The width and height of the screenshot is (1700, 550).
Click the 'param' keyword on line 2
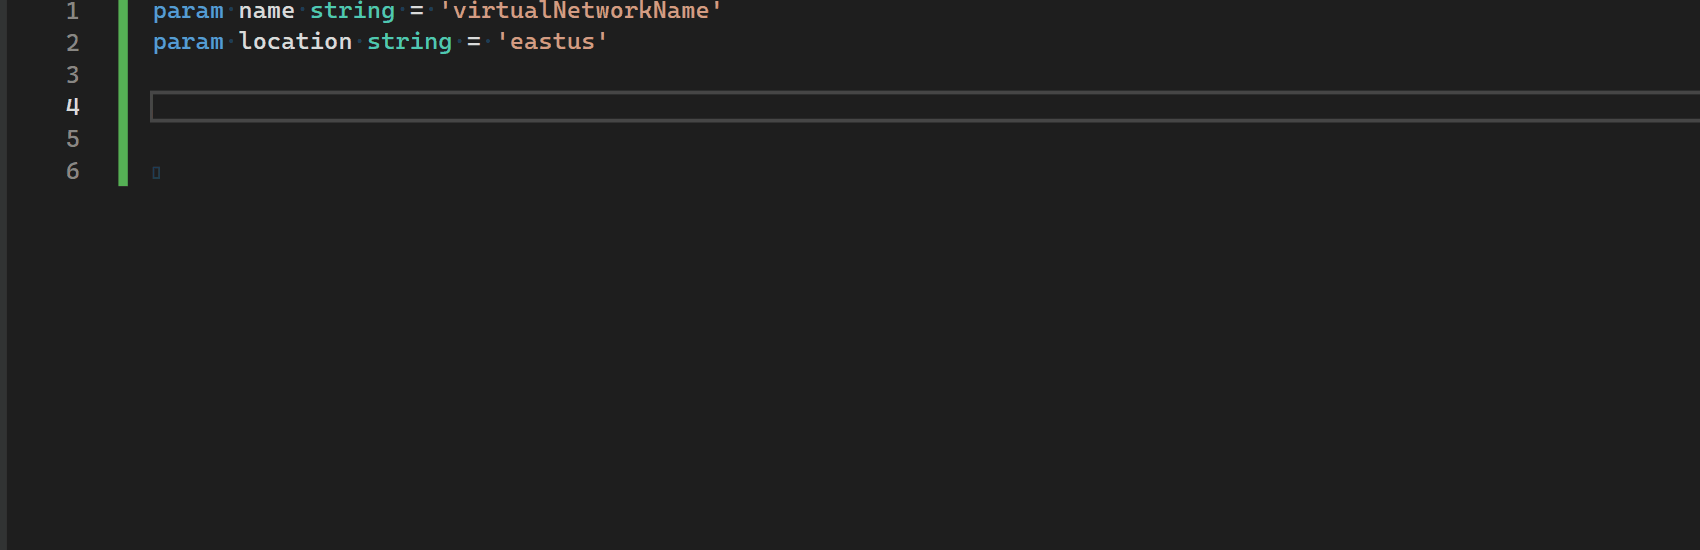(188, 42)
